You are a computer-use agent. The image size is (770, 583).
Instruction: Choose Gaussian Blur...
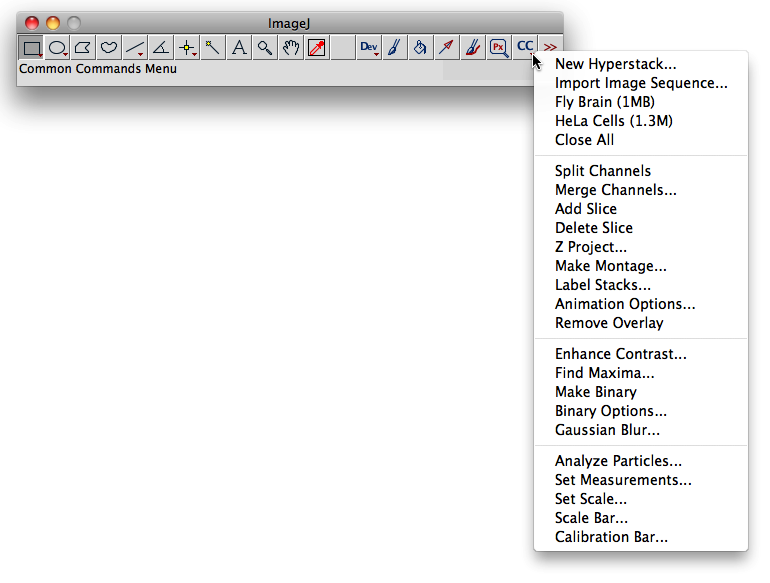(641, 430)
